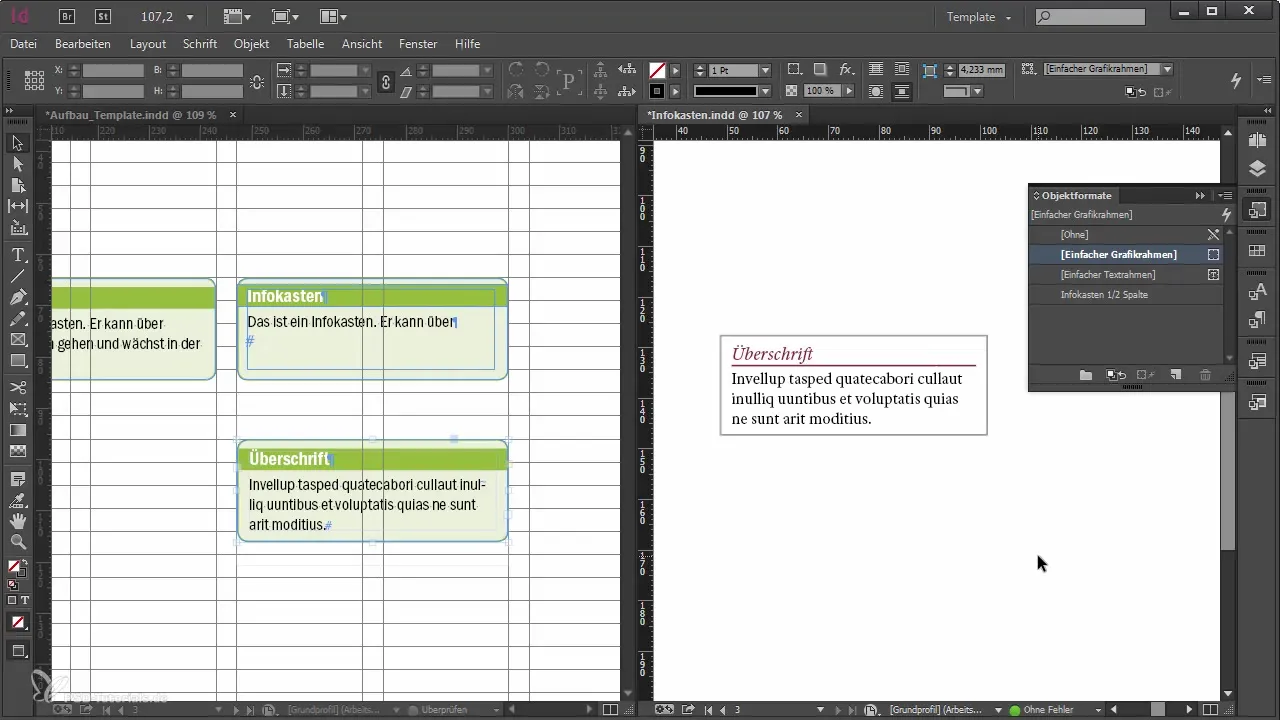Toggle screen mode button at toolbox bottom
The height and width of the screenshot is (720, 1280).
click(18, 651)
